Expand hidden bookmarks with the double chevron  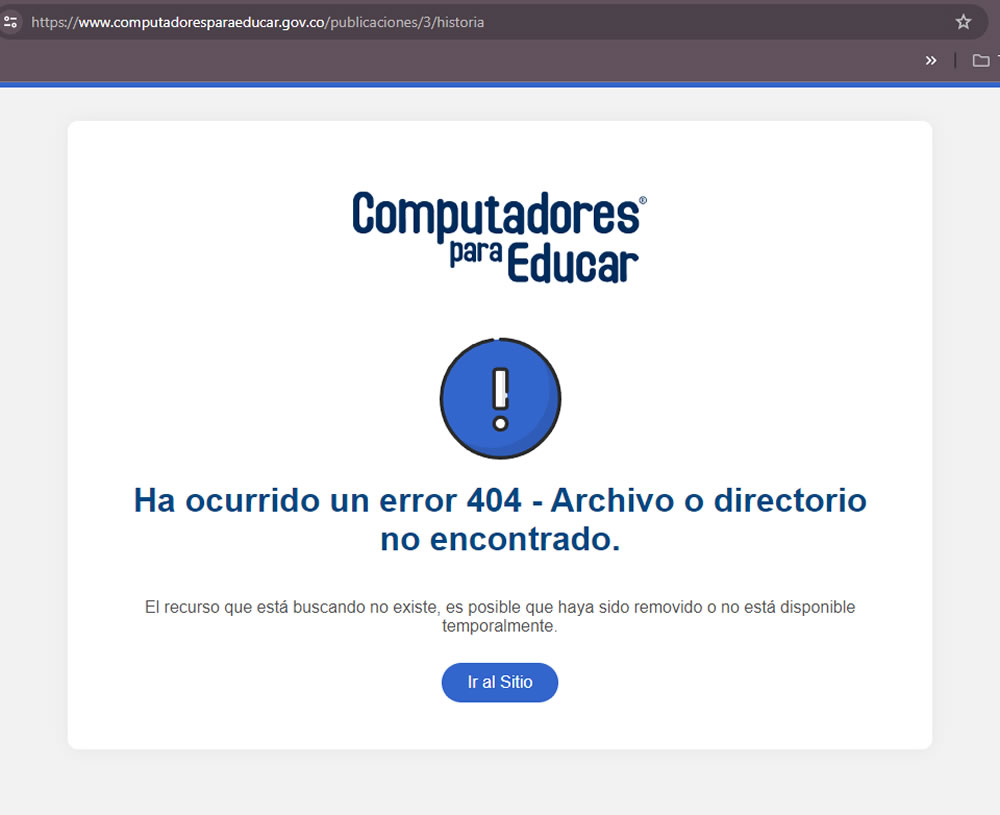(x=931, y=61)
